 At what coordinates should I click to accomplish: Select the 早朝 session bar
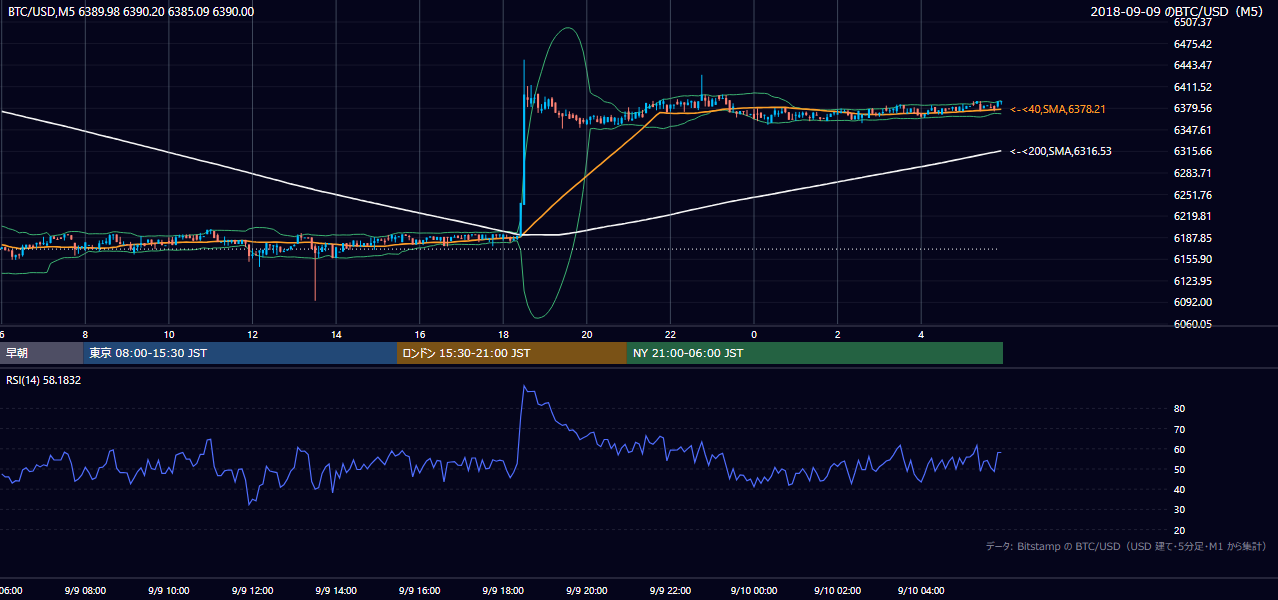tap(41, 353)
